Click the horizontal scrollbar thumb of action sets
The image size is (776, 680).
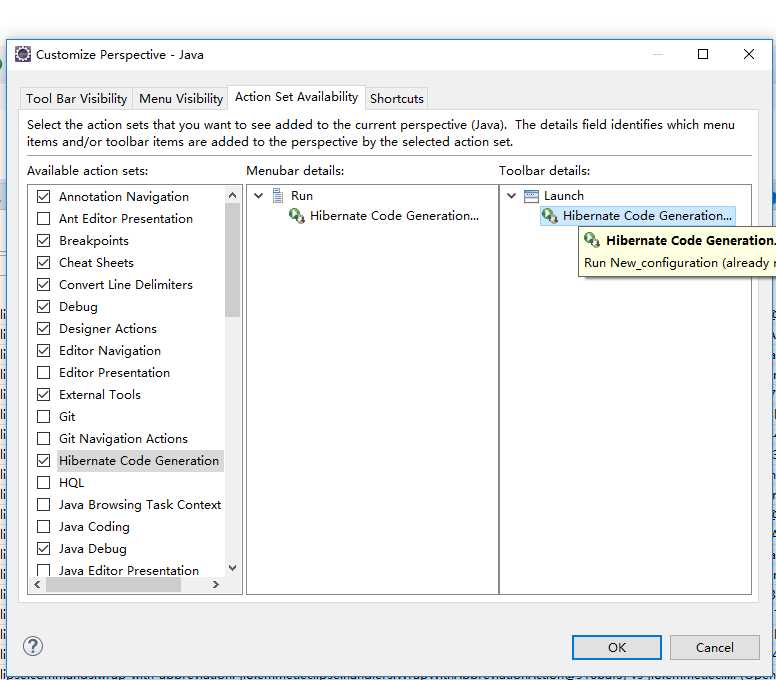click(113, 584)
